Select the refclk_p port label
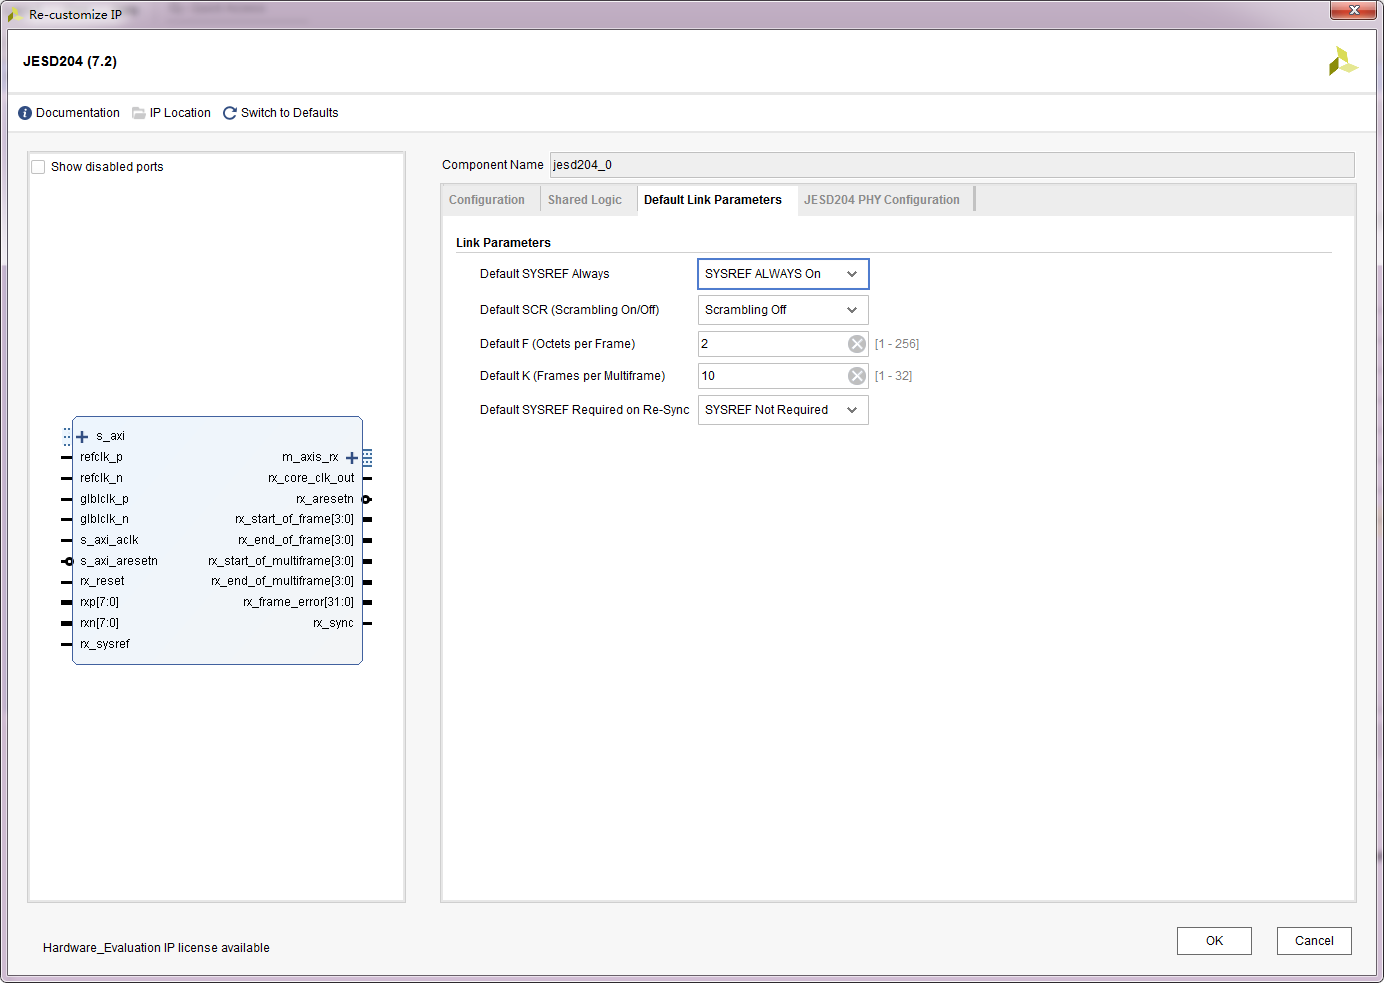 (x=101, y=457)
